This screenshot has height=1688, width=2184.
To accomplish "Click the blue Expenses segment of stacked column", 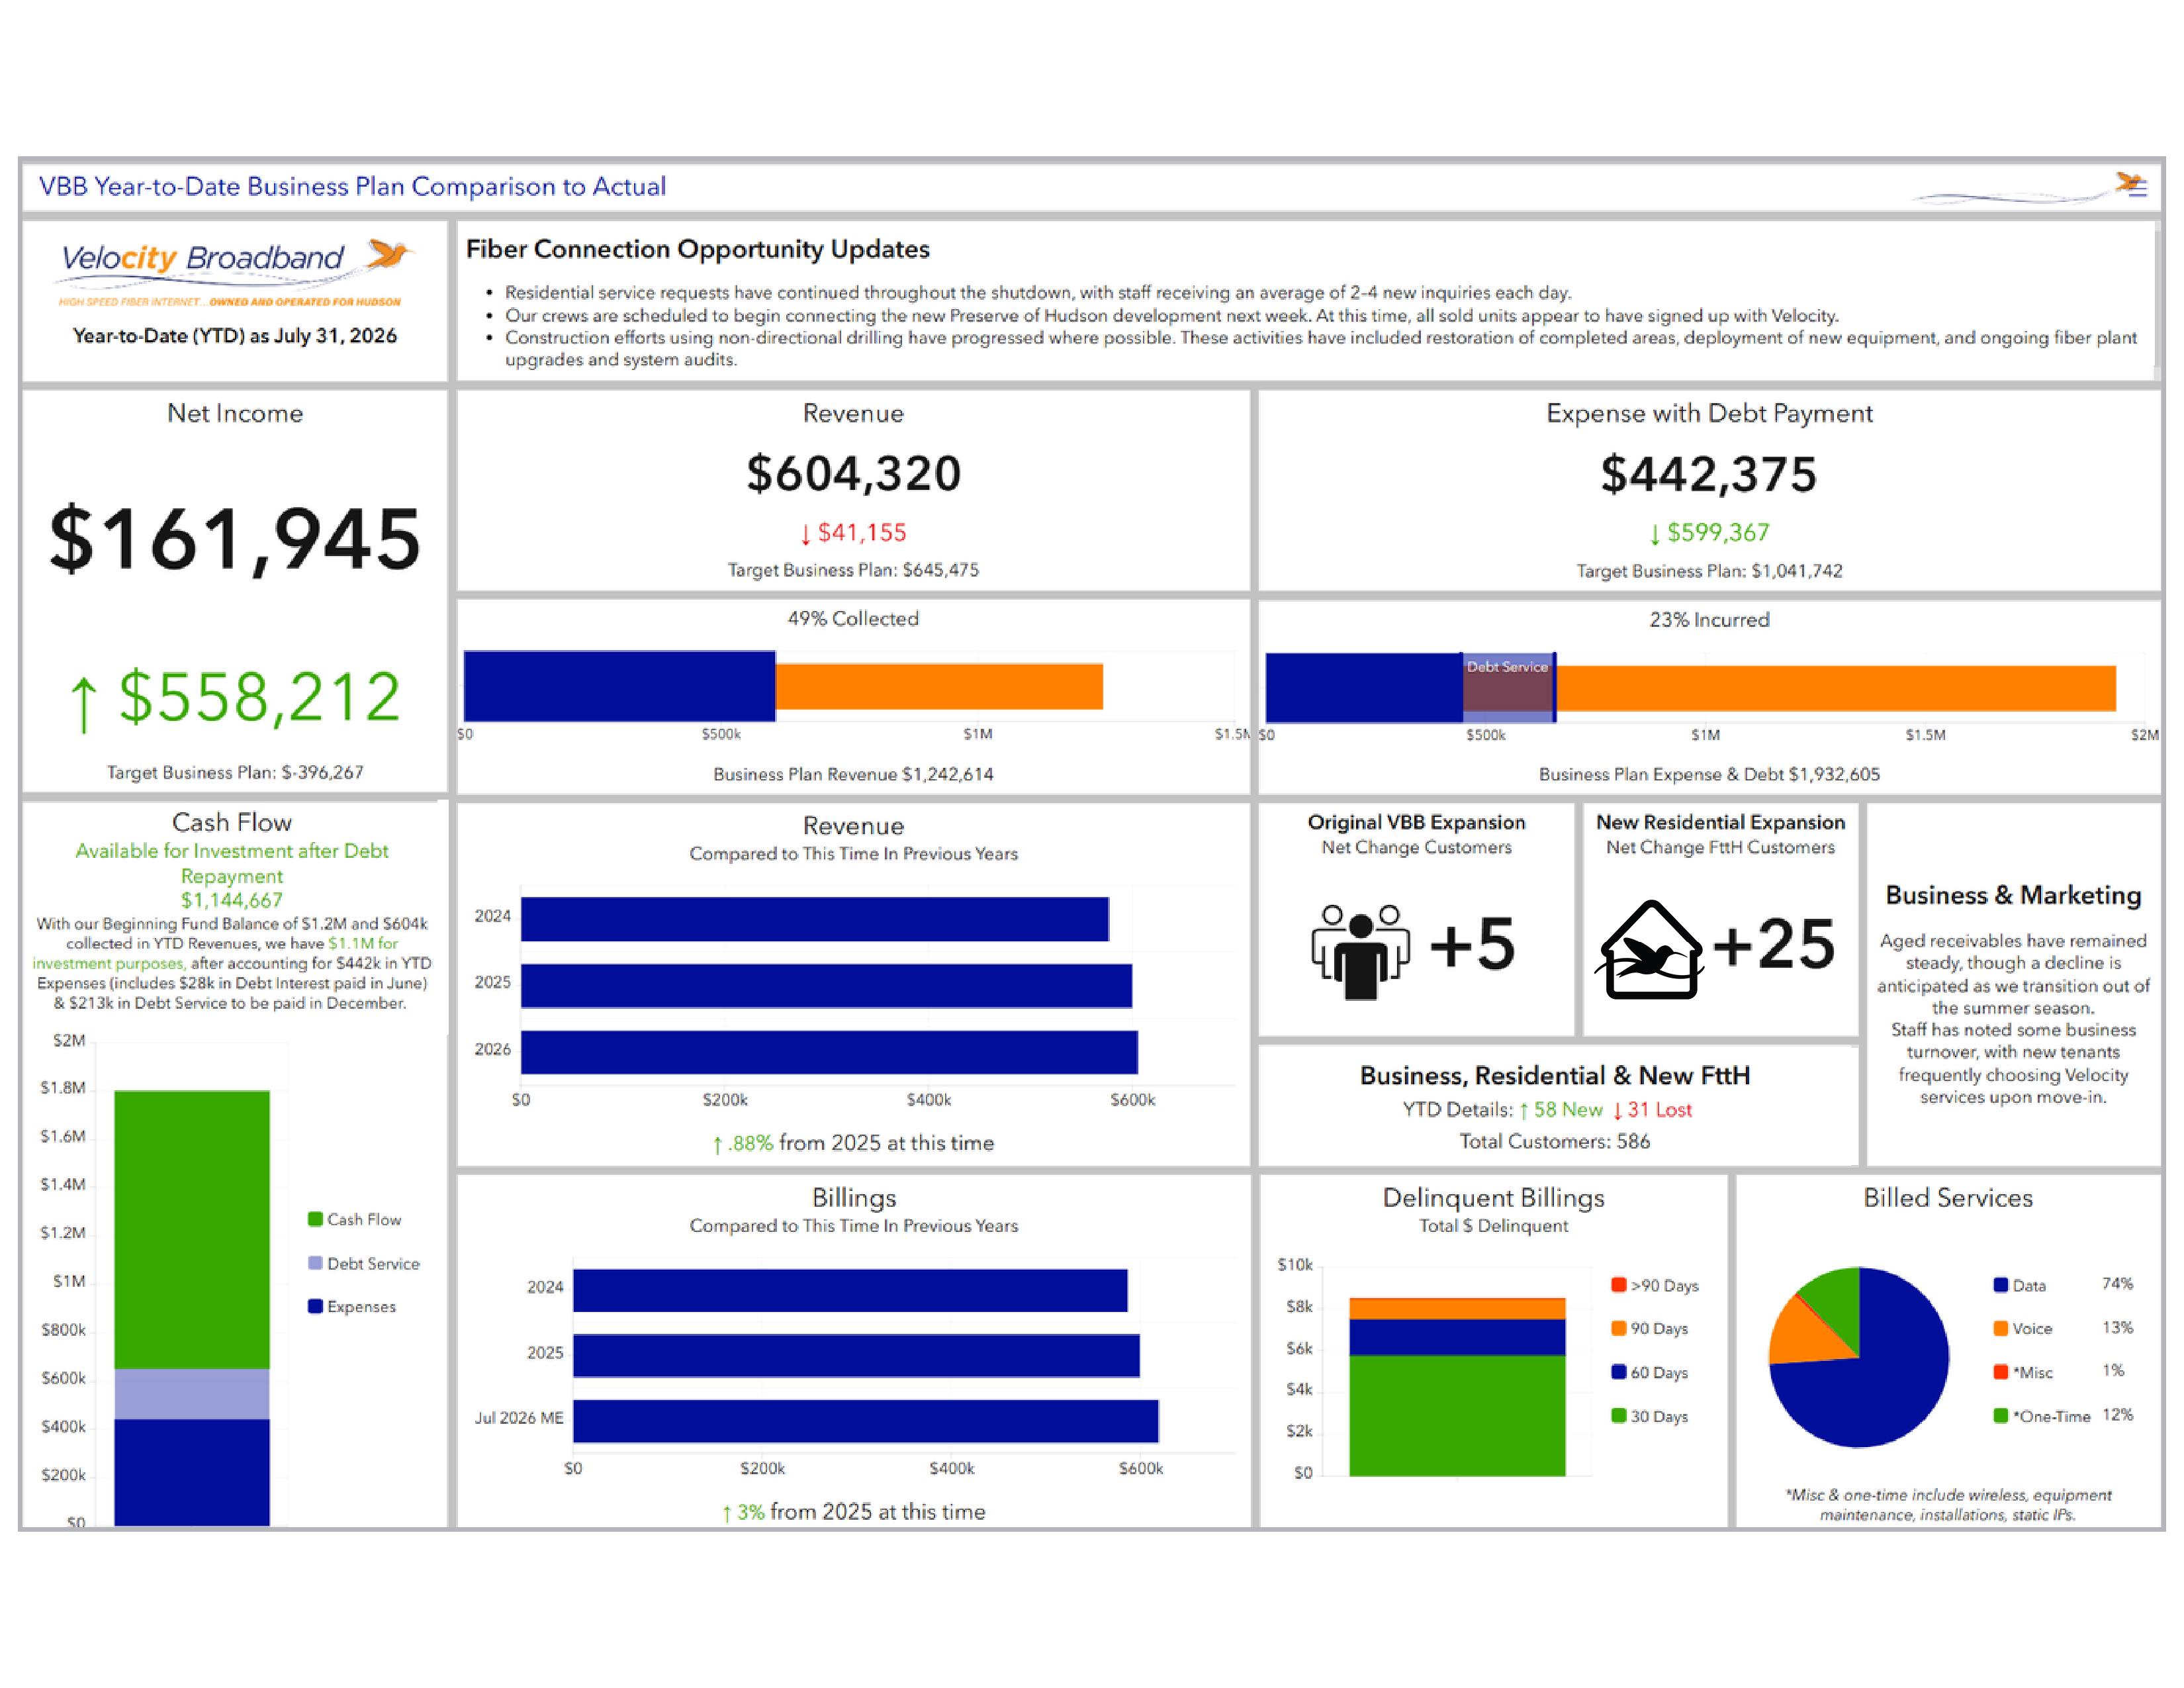I will 192,1472.
